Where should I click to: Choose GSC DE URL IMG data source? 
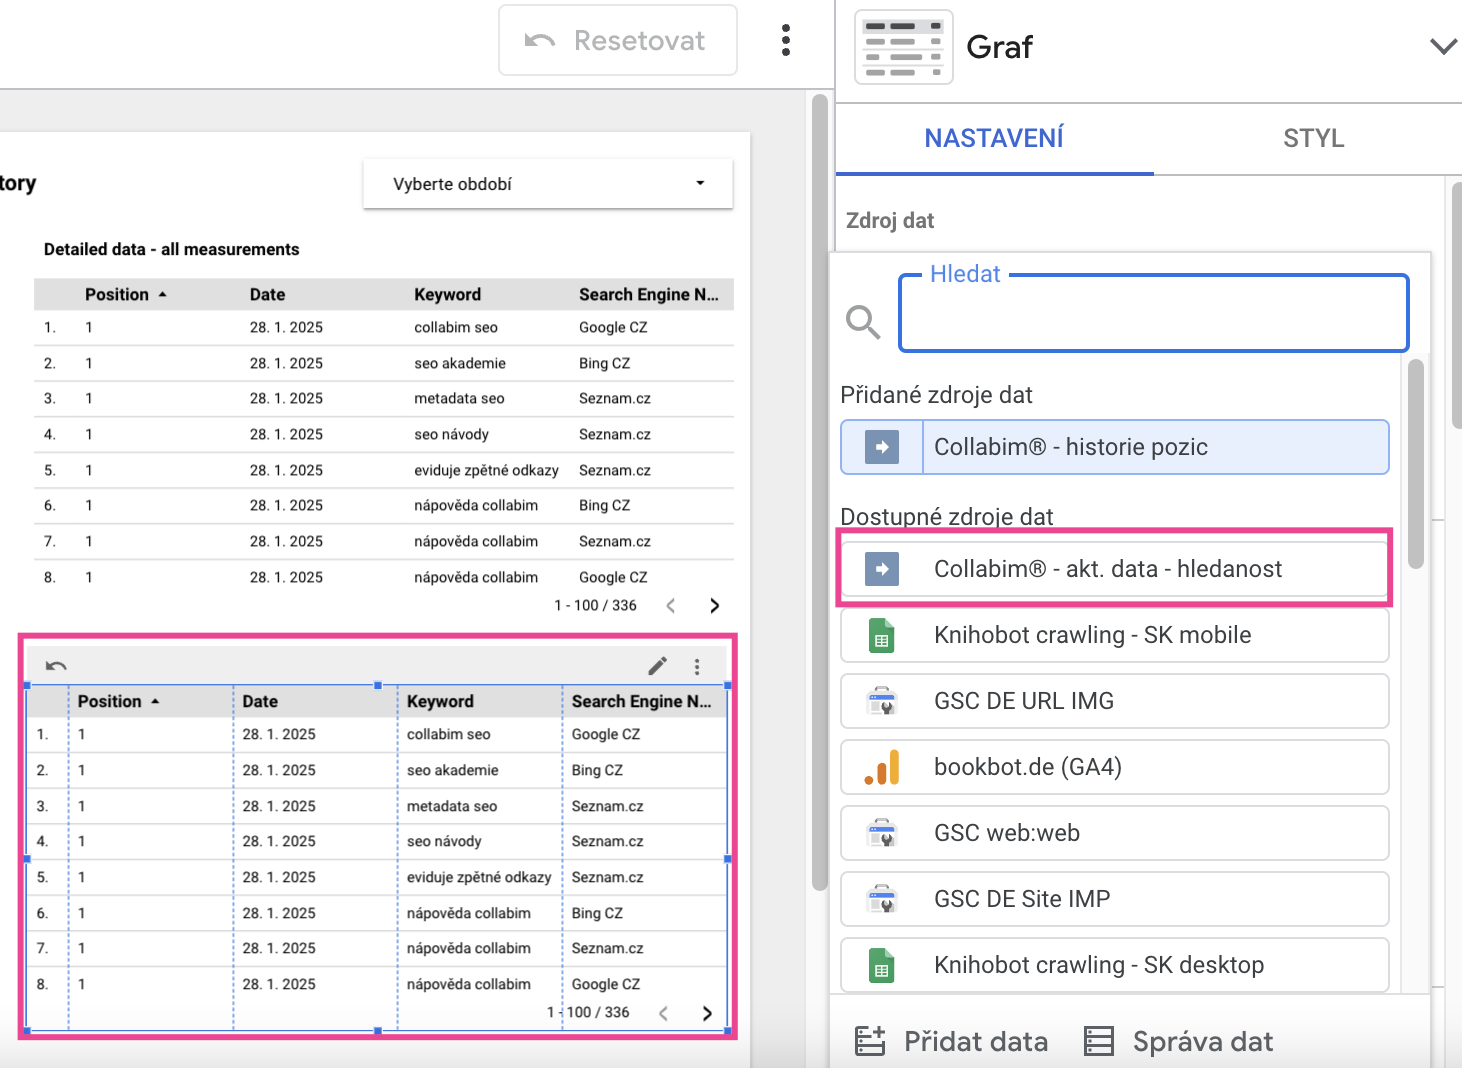[1115, 701]
